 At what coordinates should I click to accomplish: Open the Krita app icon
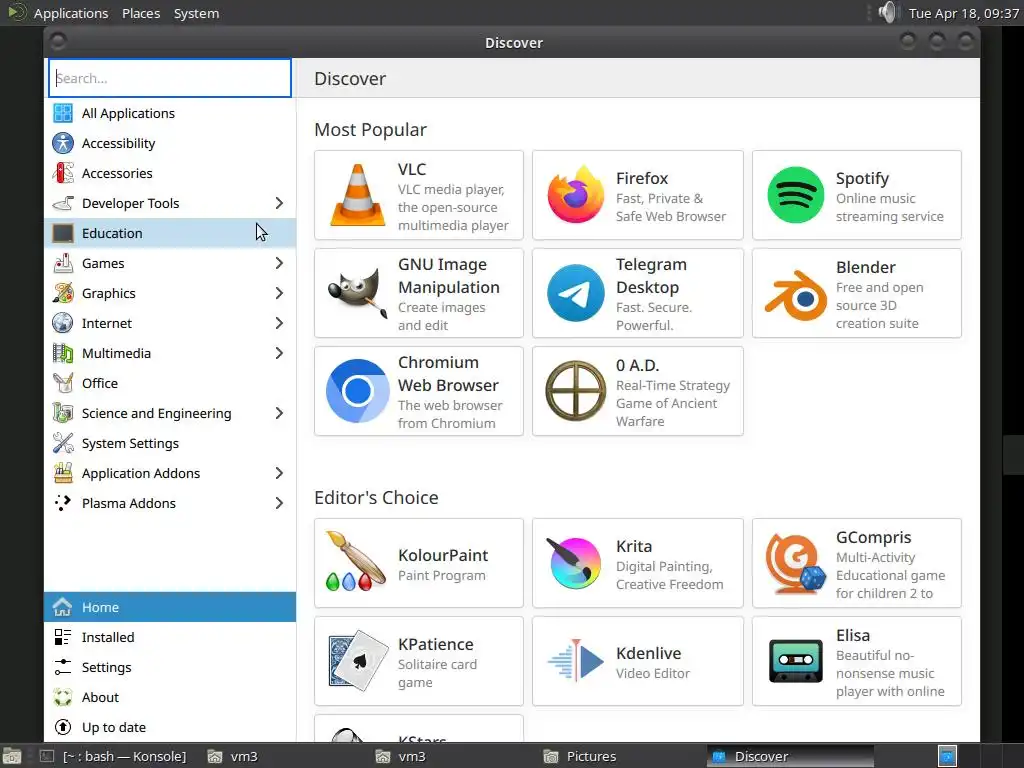575,563
